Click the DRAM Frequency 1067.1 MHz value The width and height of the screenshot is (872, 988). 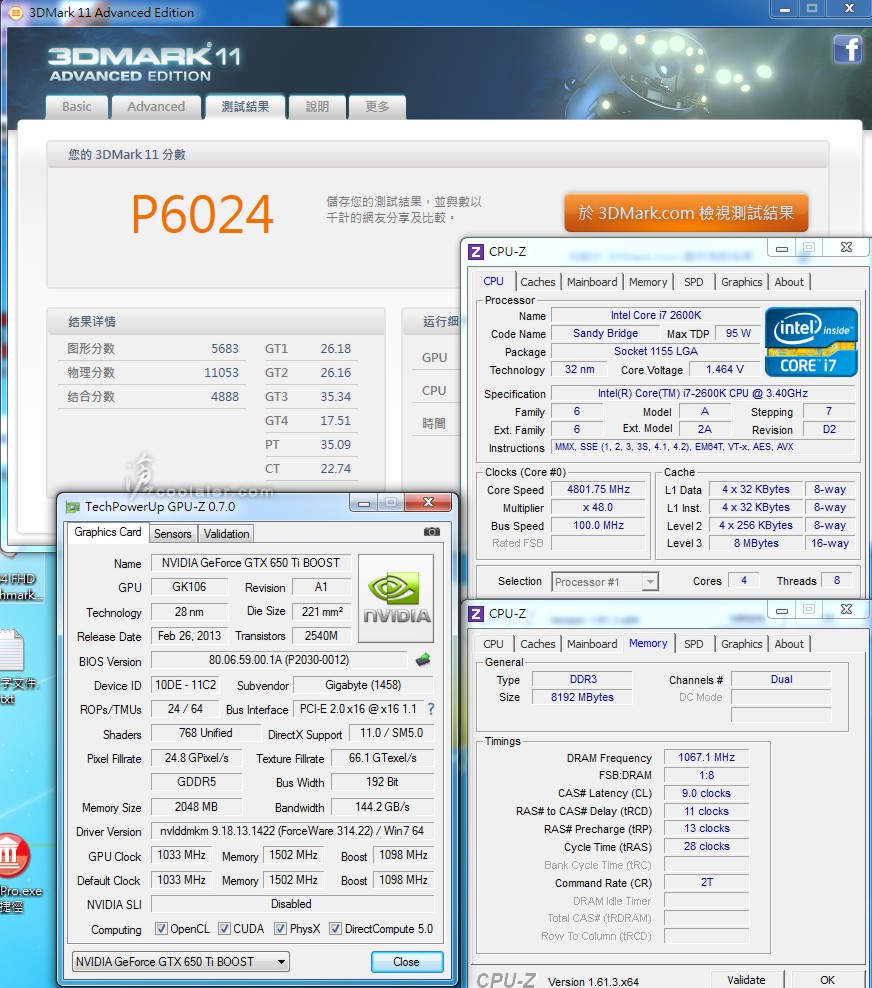(706, 757)
